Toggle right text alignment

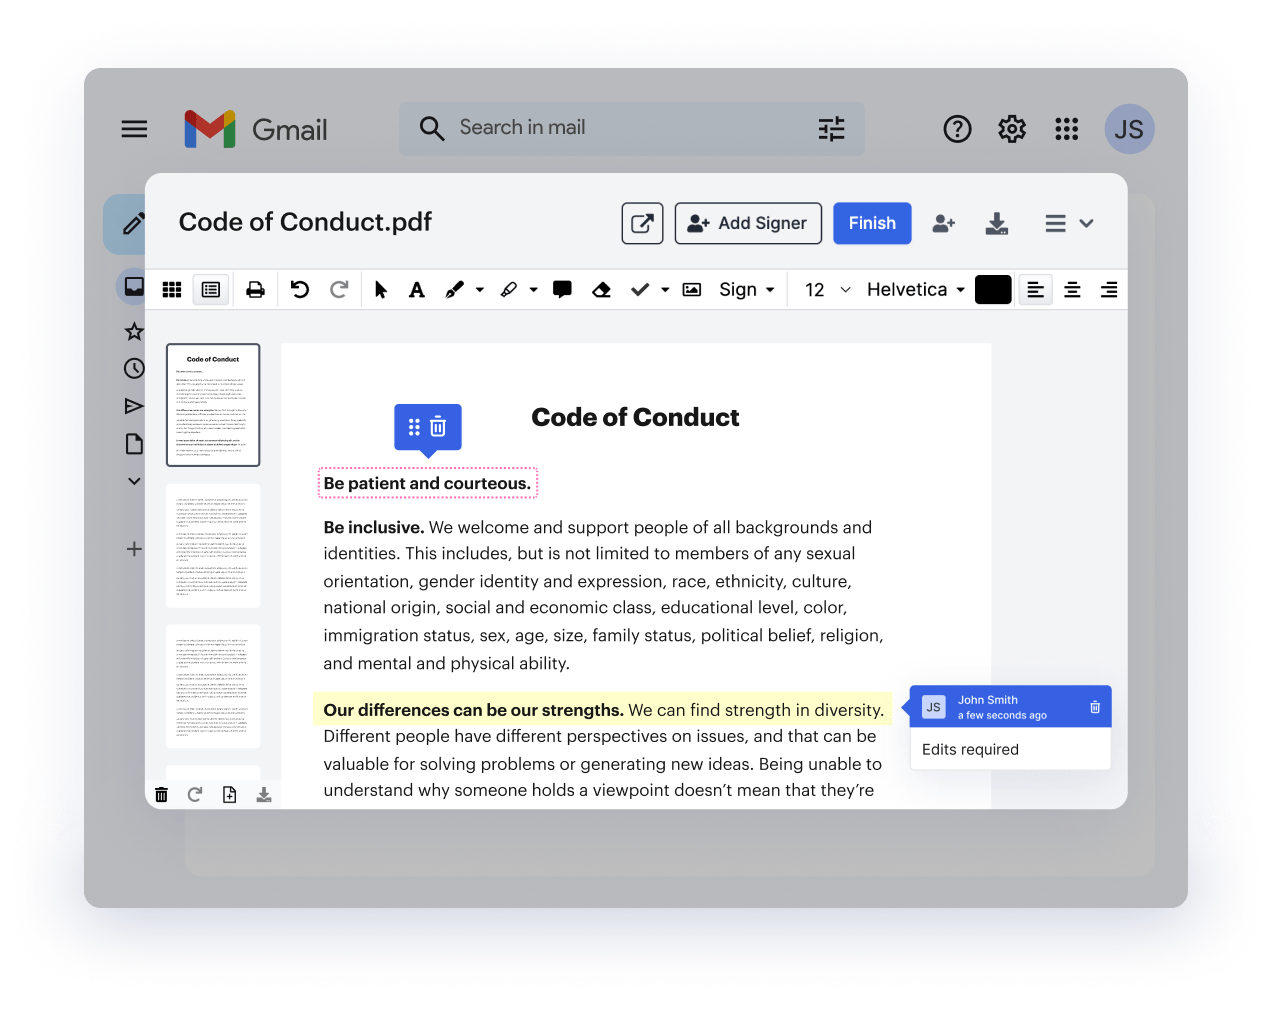pyautogui.click(x=1108, y=289)
